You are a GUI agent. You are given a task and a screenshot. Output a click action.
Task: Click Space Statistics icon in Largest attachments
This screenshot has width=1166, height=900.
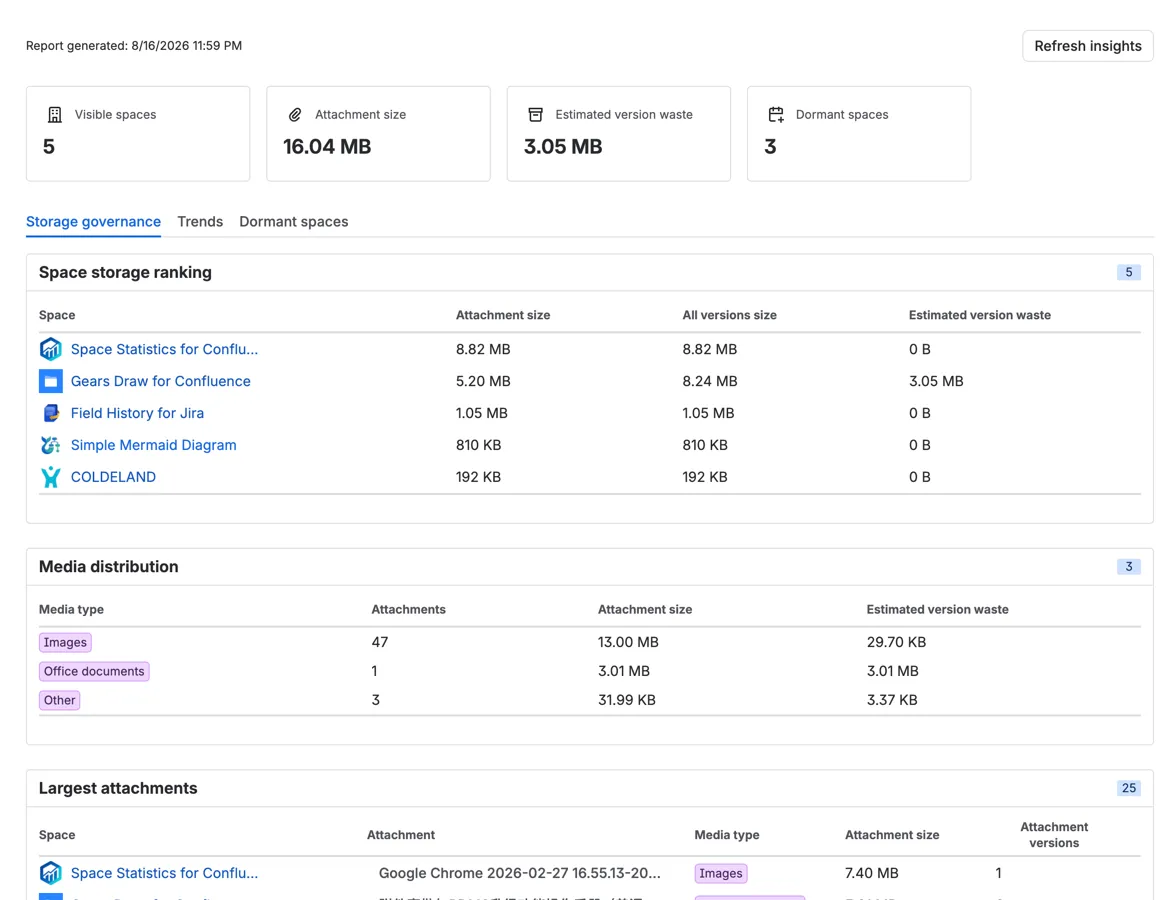click(x=51, y=872)
